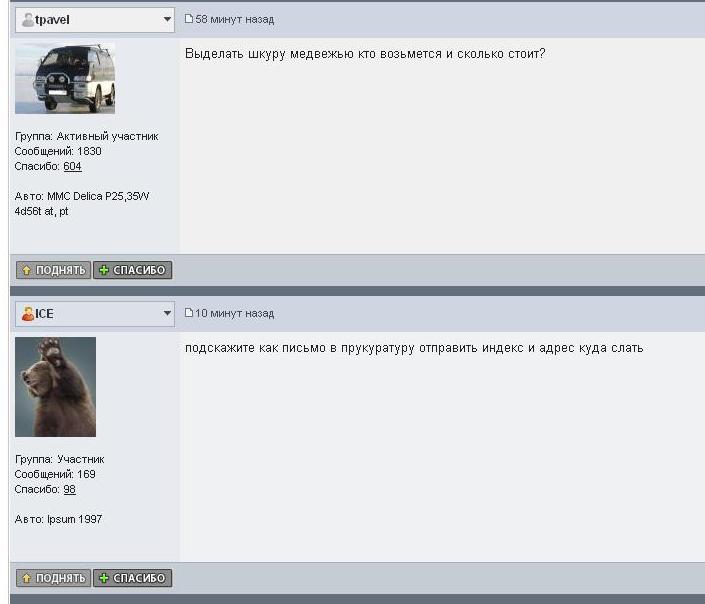Click the orange user icon beside ICE

pyautogui.click(x=27, y=313)
